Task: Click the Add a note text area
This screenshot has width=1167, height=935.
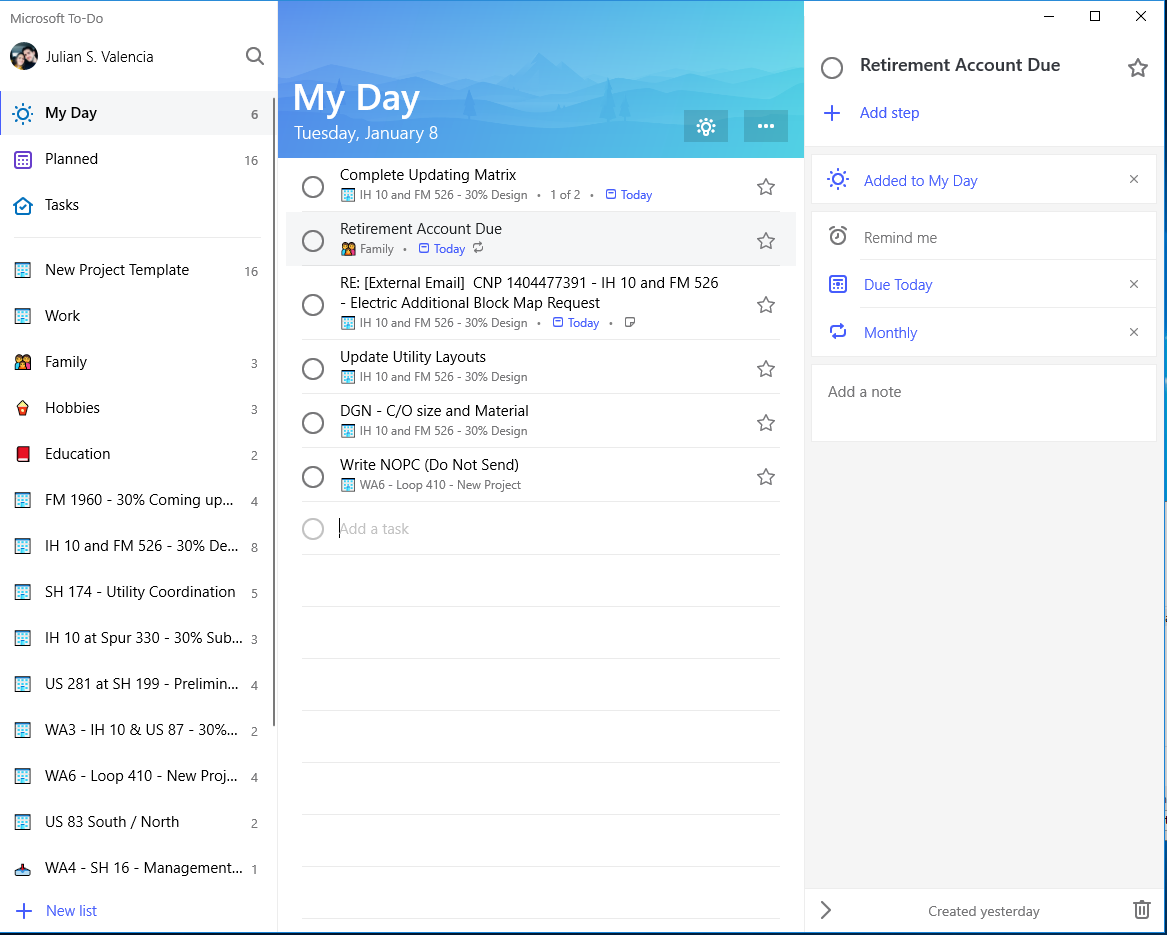Action: (983, 403)
